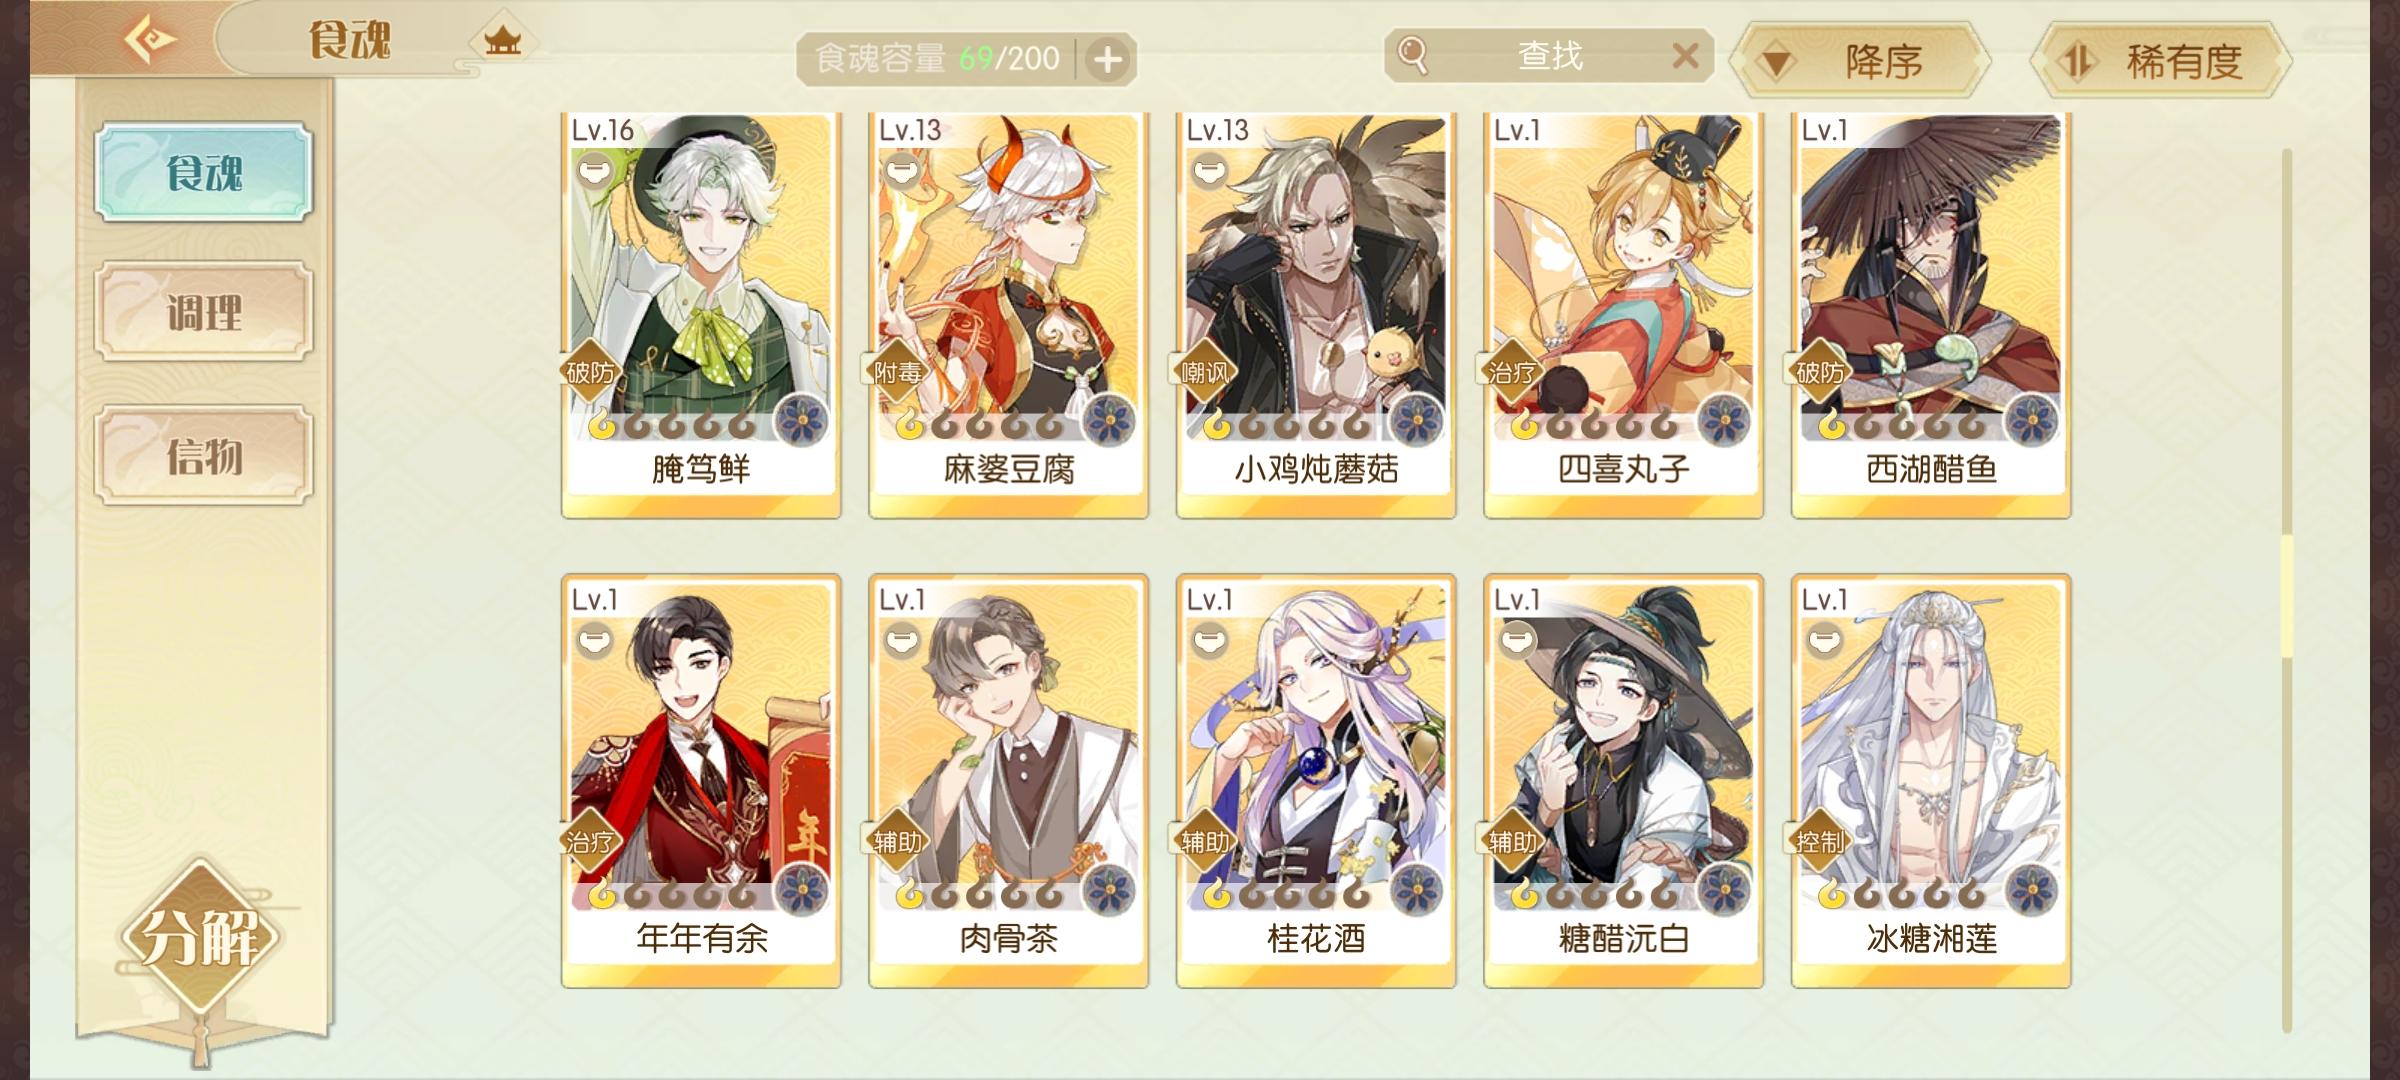
Task: Click the 嘲讽 role badge on 小鸡炖蘑菇
Action: (x=1205, y=373)
